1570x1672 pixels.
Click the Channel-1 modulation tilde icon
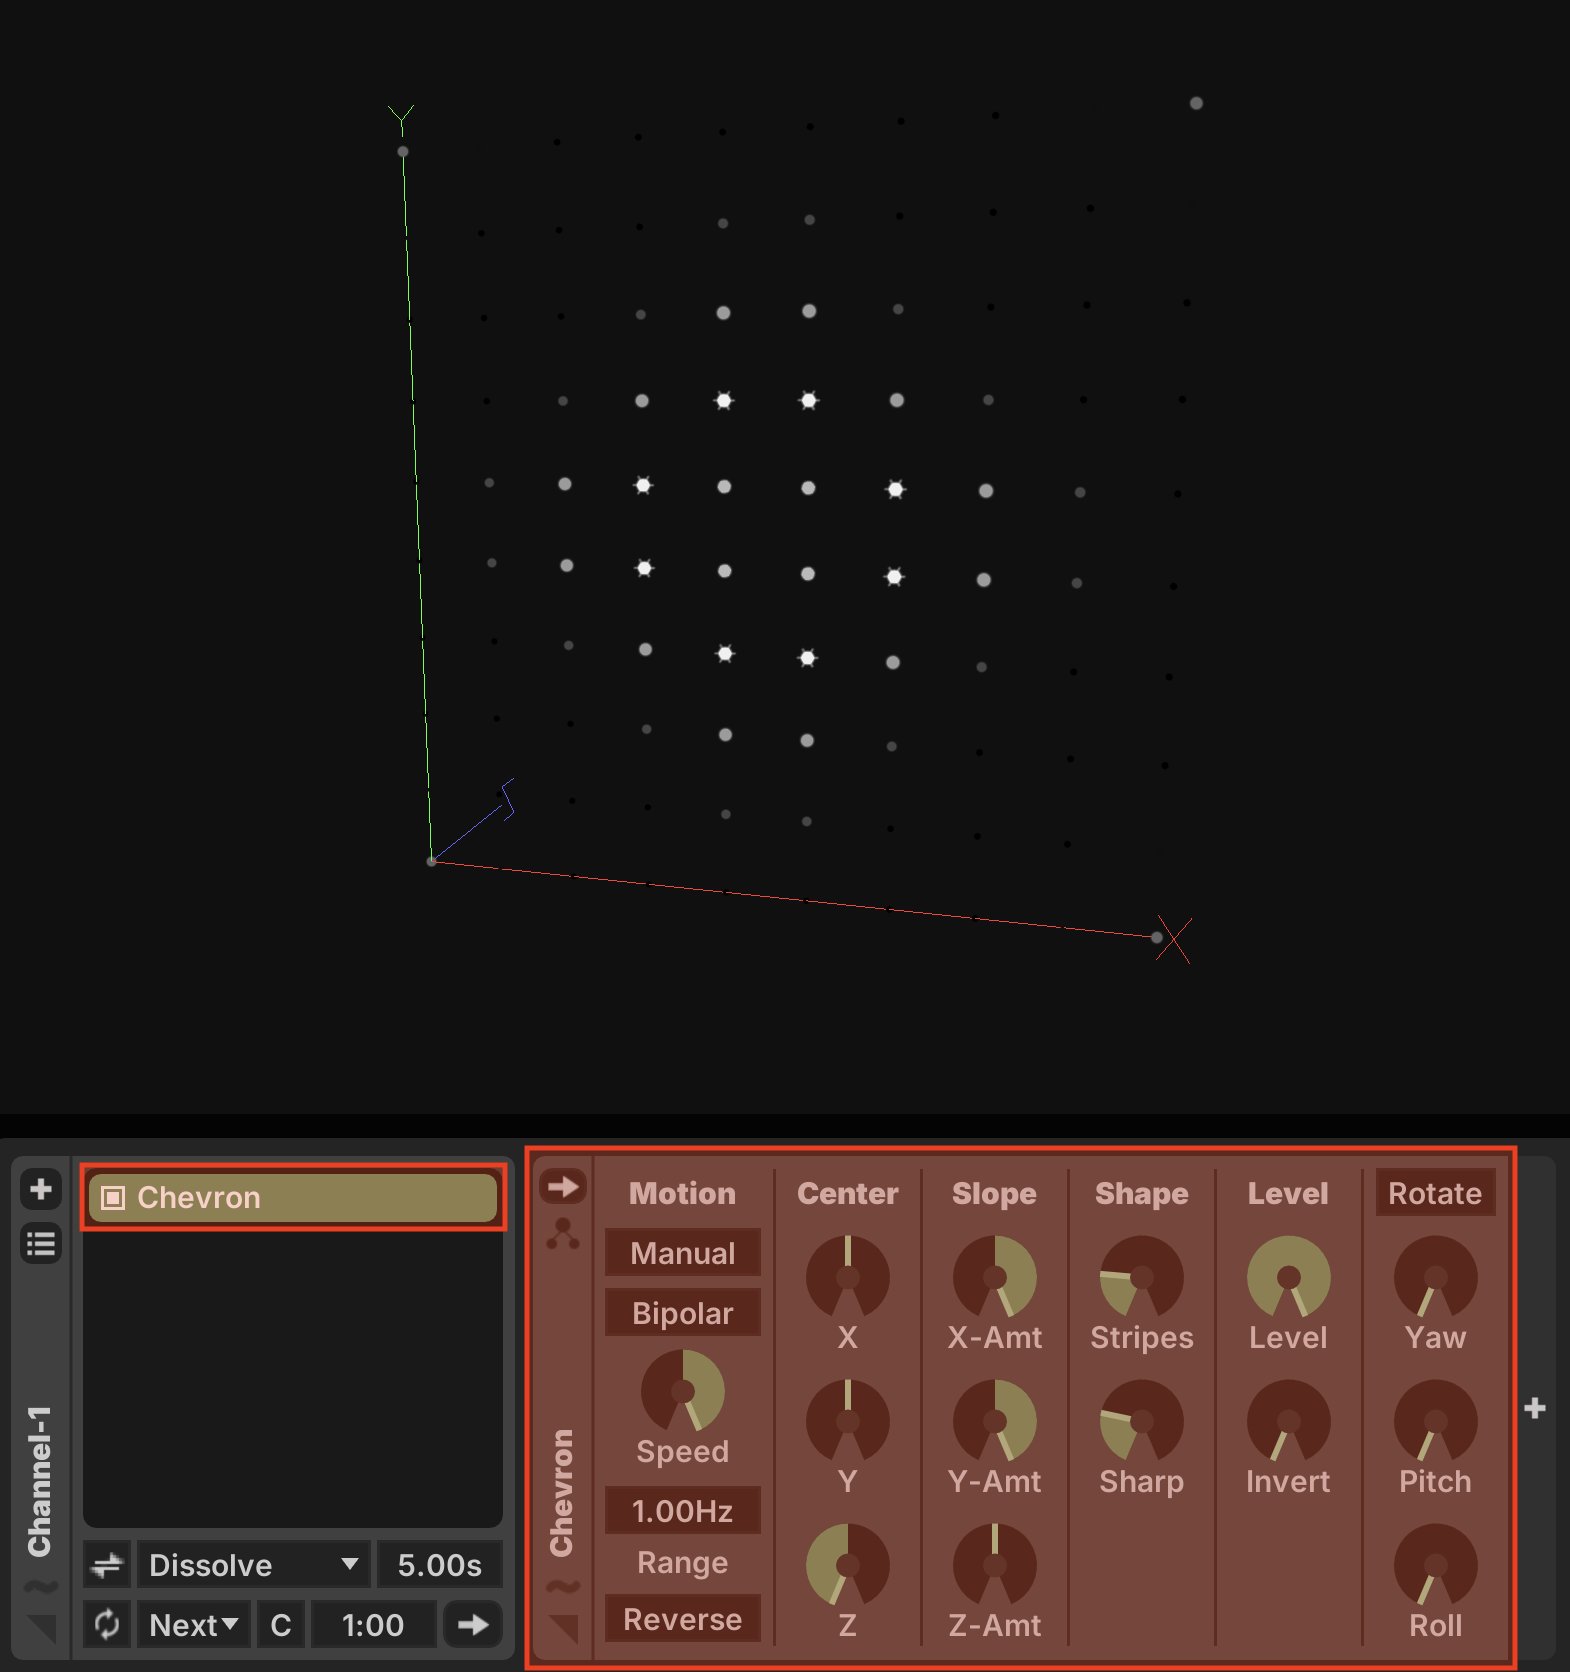coord(41,1586)
